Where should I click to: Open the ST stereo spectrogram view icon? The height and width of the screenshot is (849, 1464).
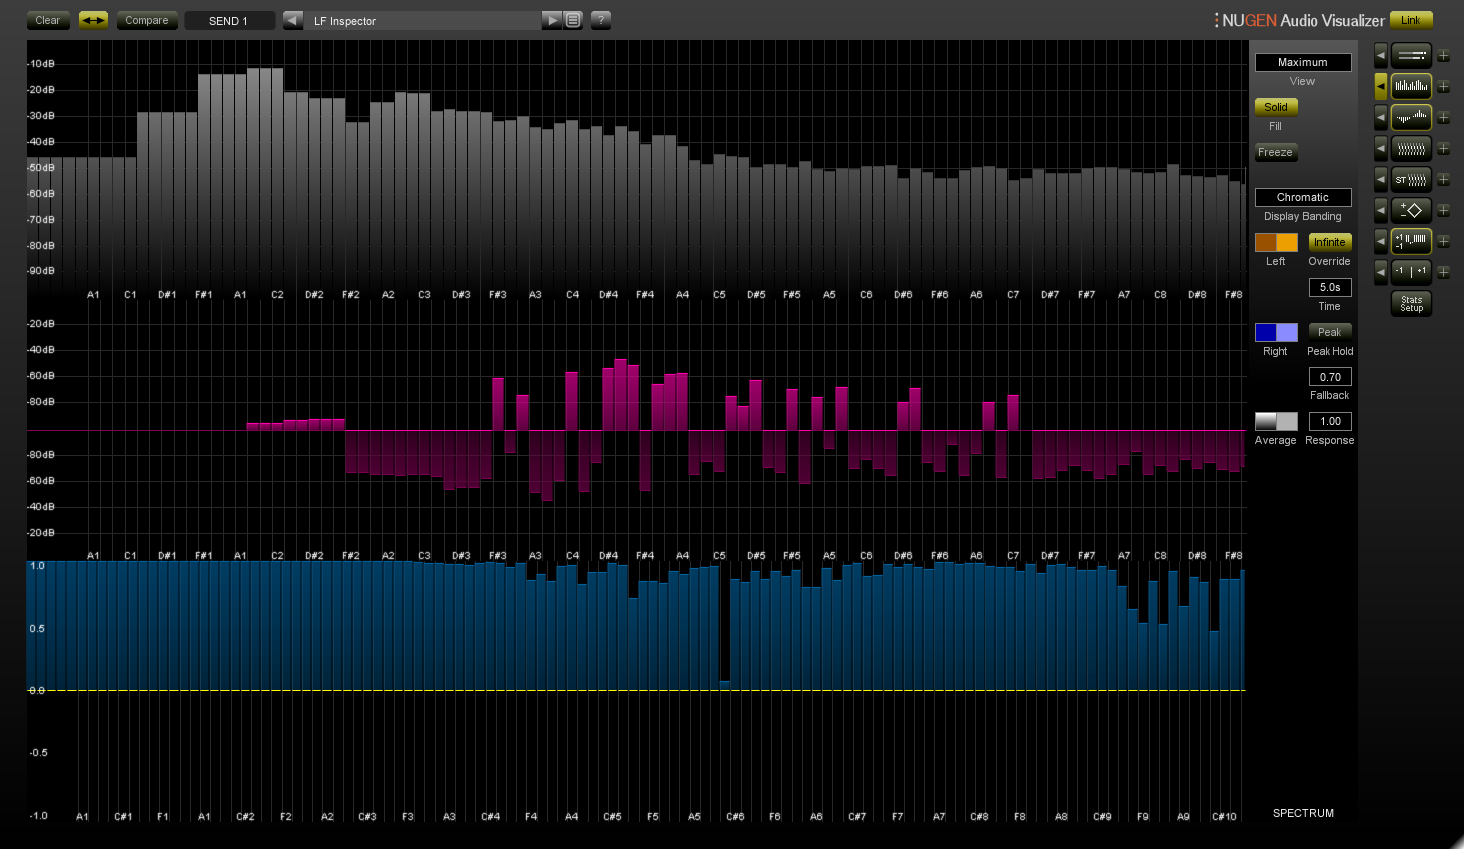pos(1411,180)
